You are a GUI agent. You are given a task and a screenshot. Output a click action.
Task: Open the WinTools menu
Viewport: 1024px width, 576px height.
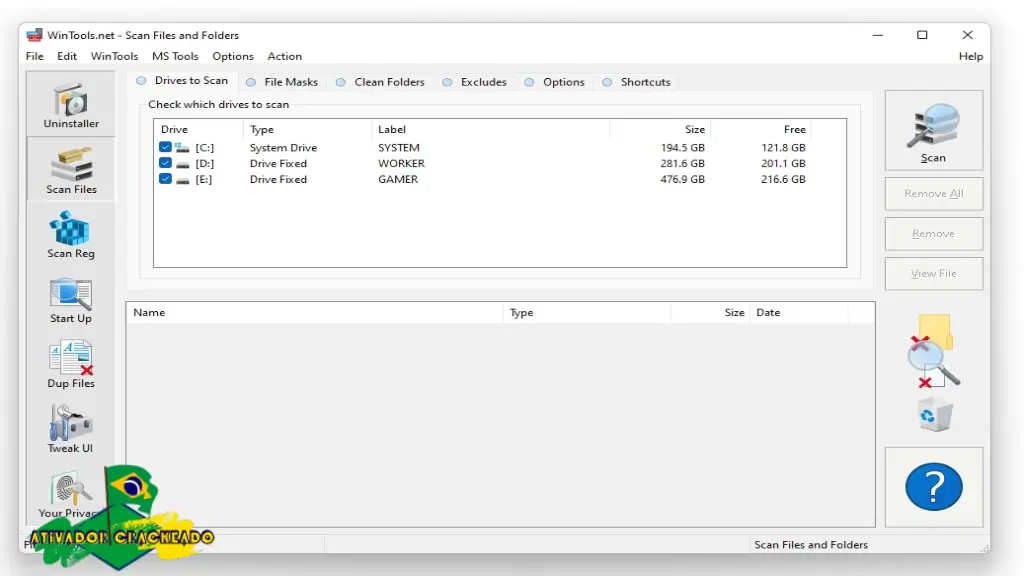click(x=114, y=56)
